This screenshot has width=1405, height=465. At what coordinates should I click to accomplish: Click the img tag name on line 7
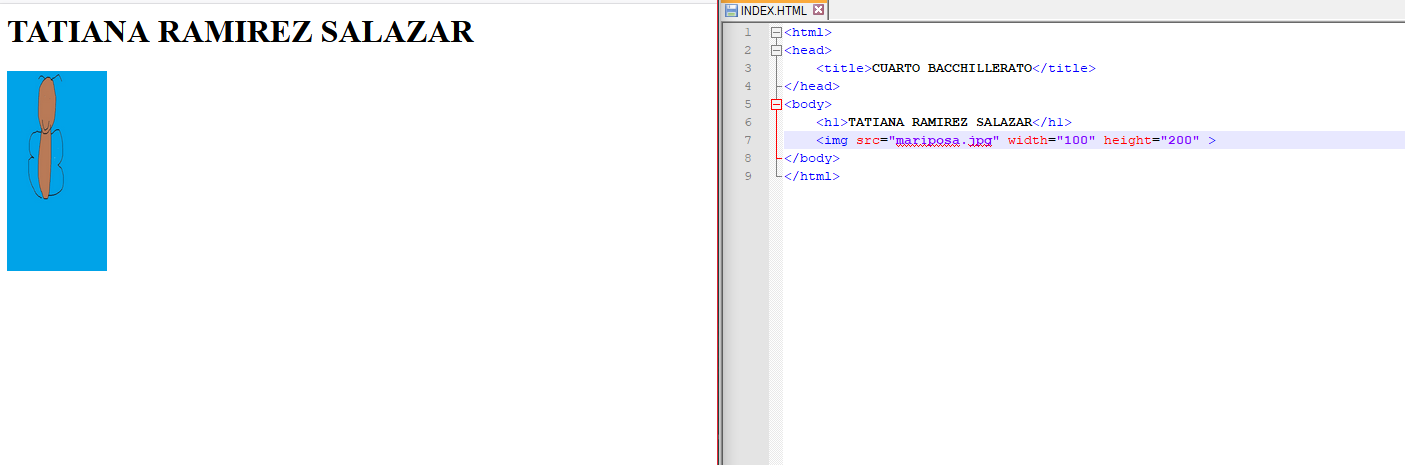pyautogui.click(x=835, y=140)
